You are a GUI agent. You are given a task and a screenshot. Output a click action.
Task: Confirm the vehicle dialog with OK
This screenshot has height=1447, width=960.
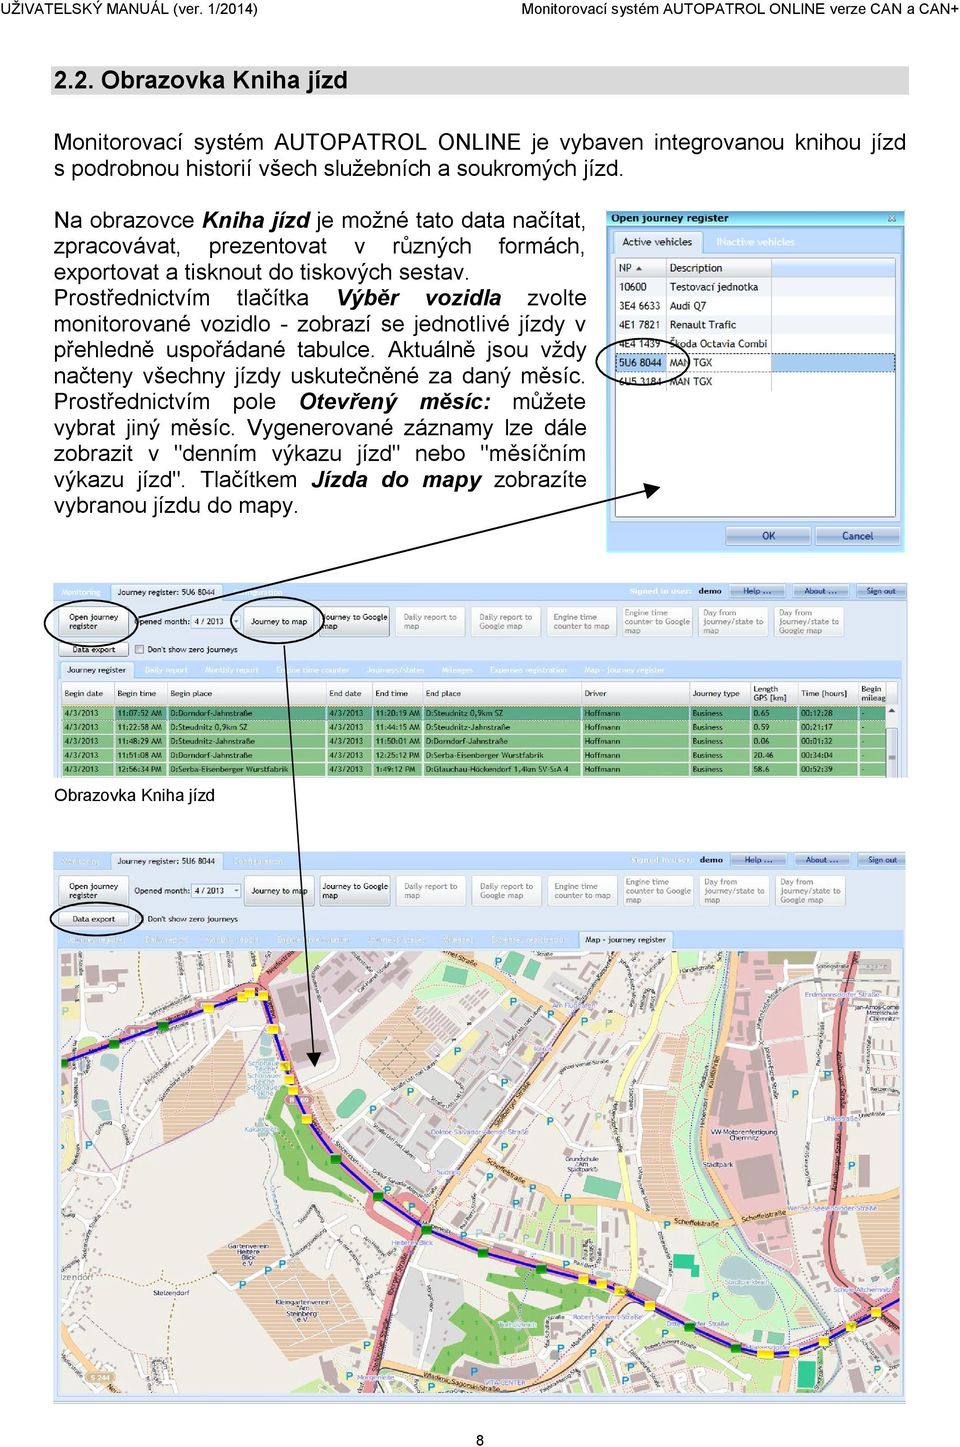[768, 536]
